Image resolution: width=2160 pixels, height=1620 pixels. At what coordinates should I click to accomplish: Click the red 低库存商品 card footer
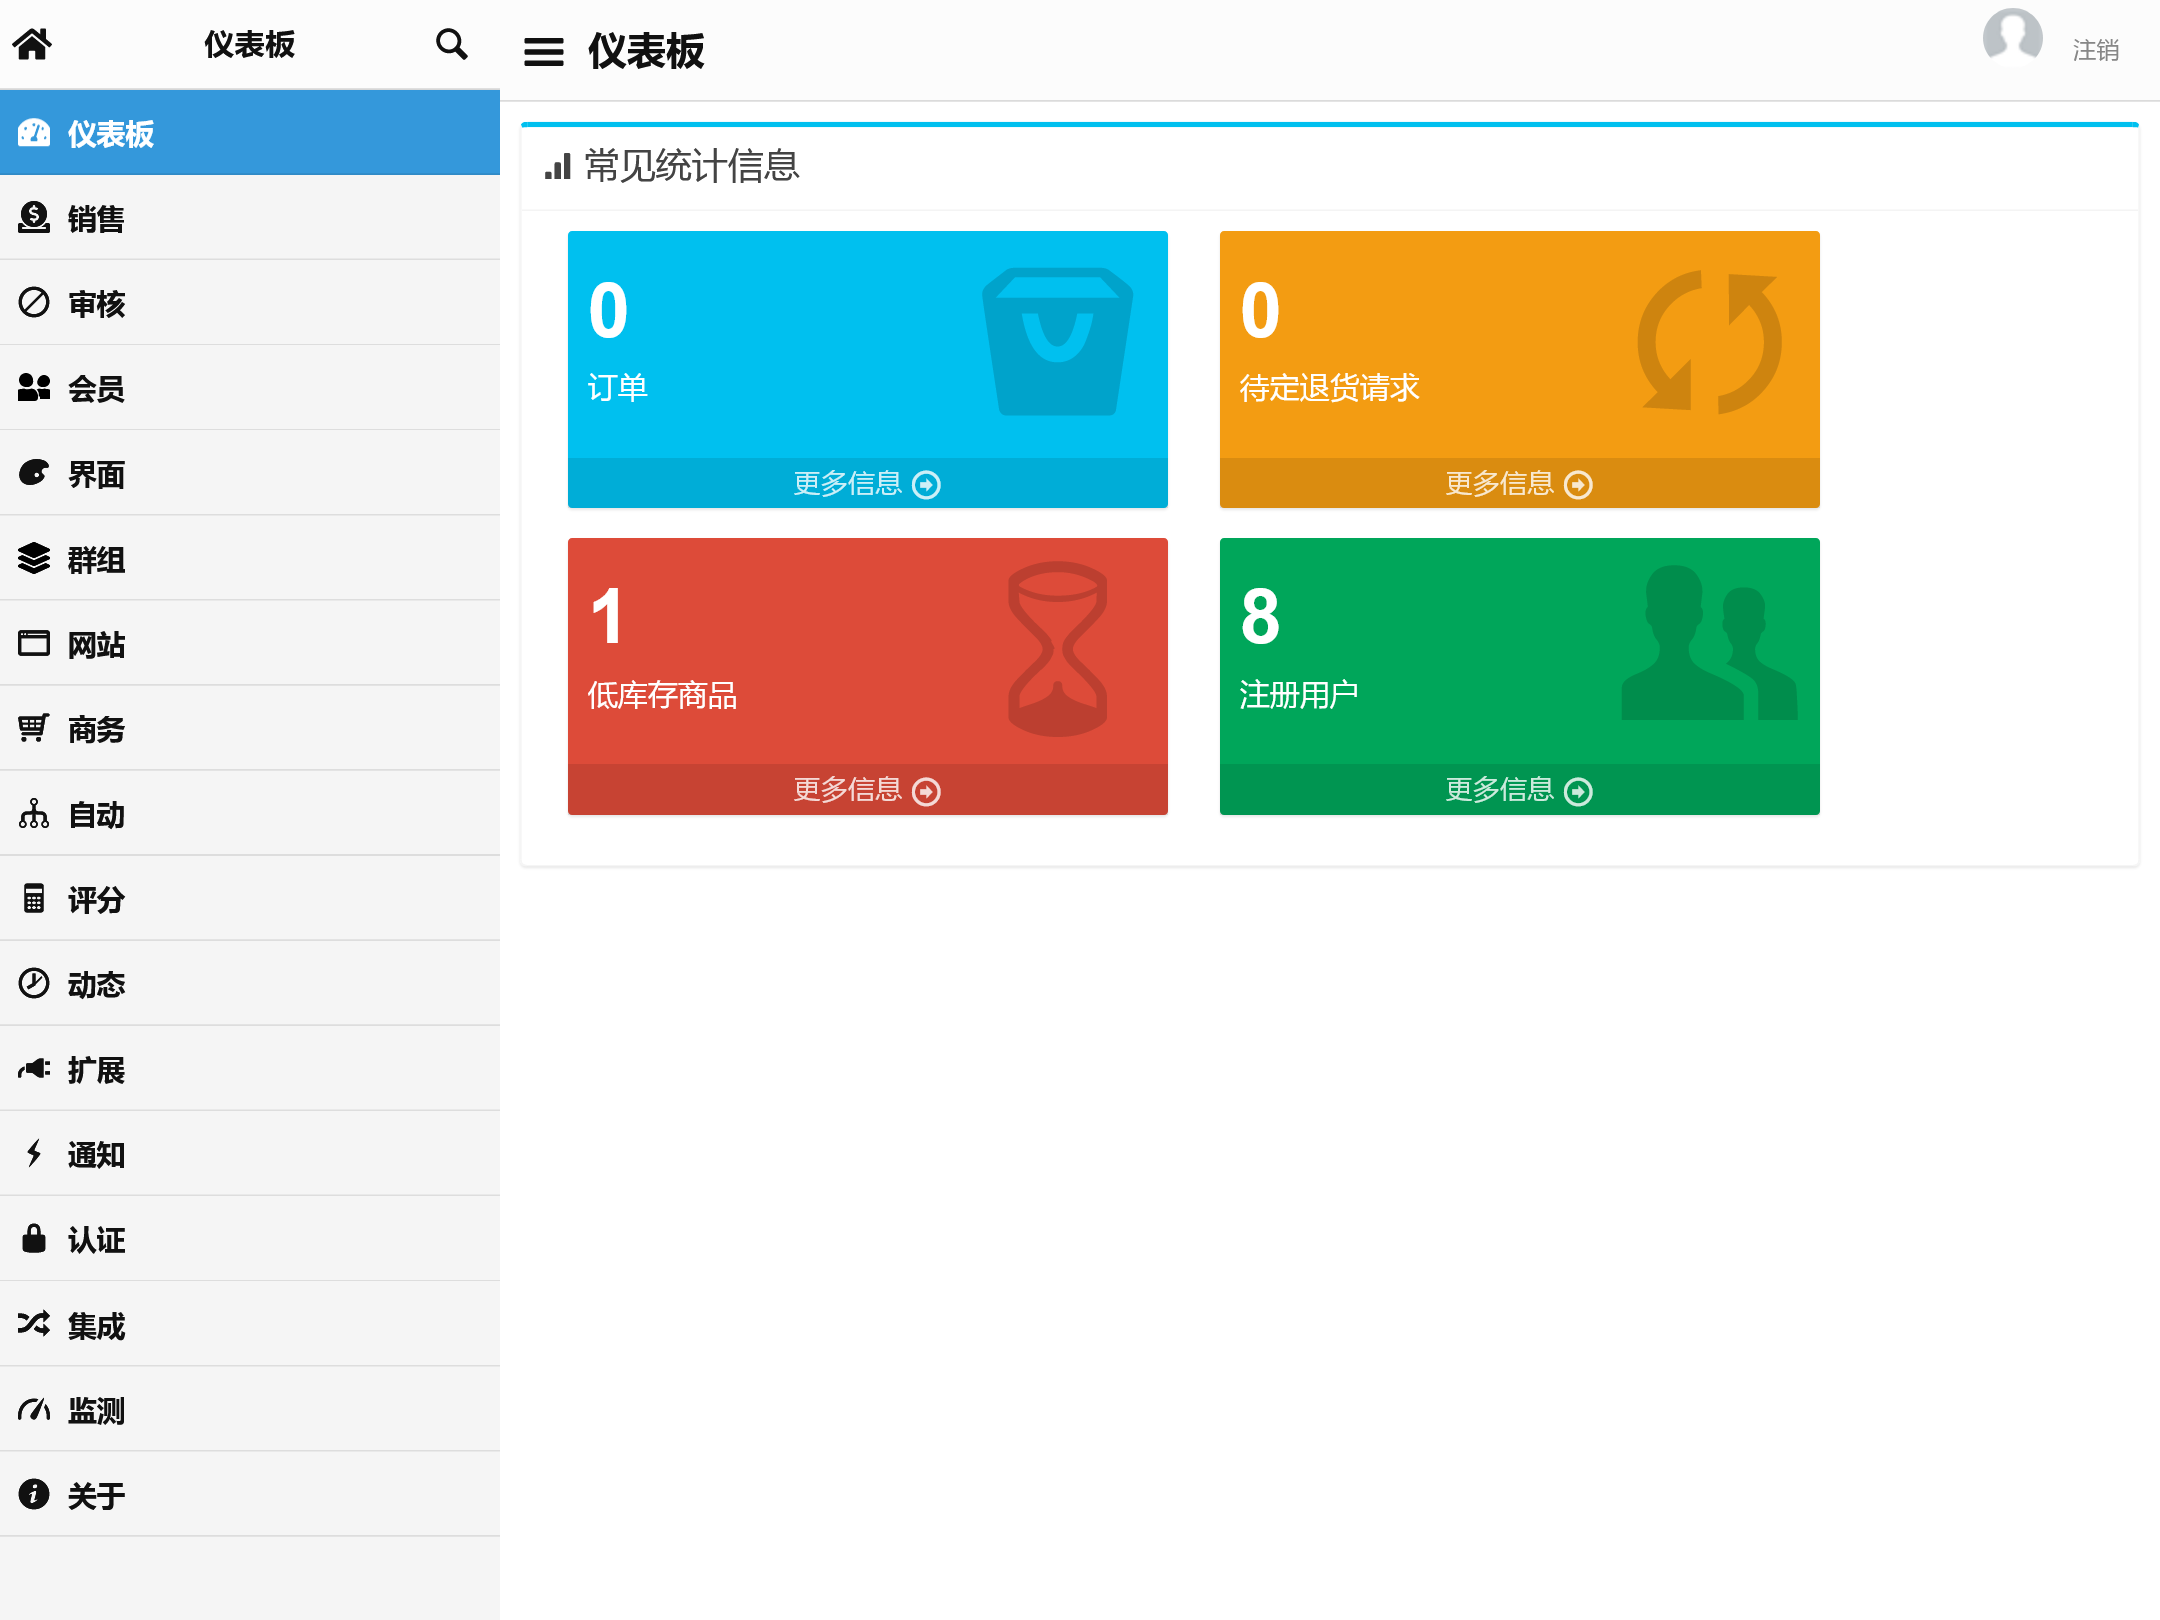[x=867, y=790]
